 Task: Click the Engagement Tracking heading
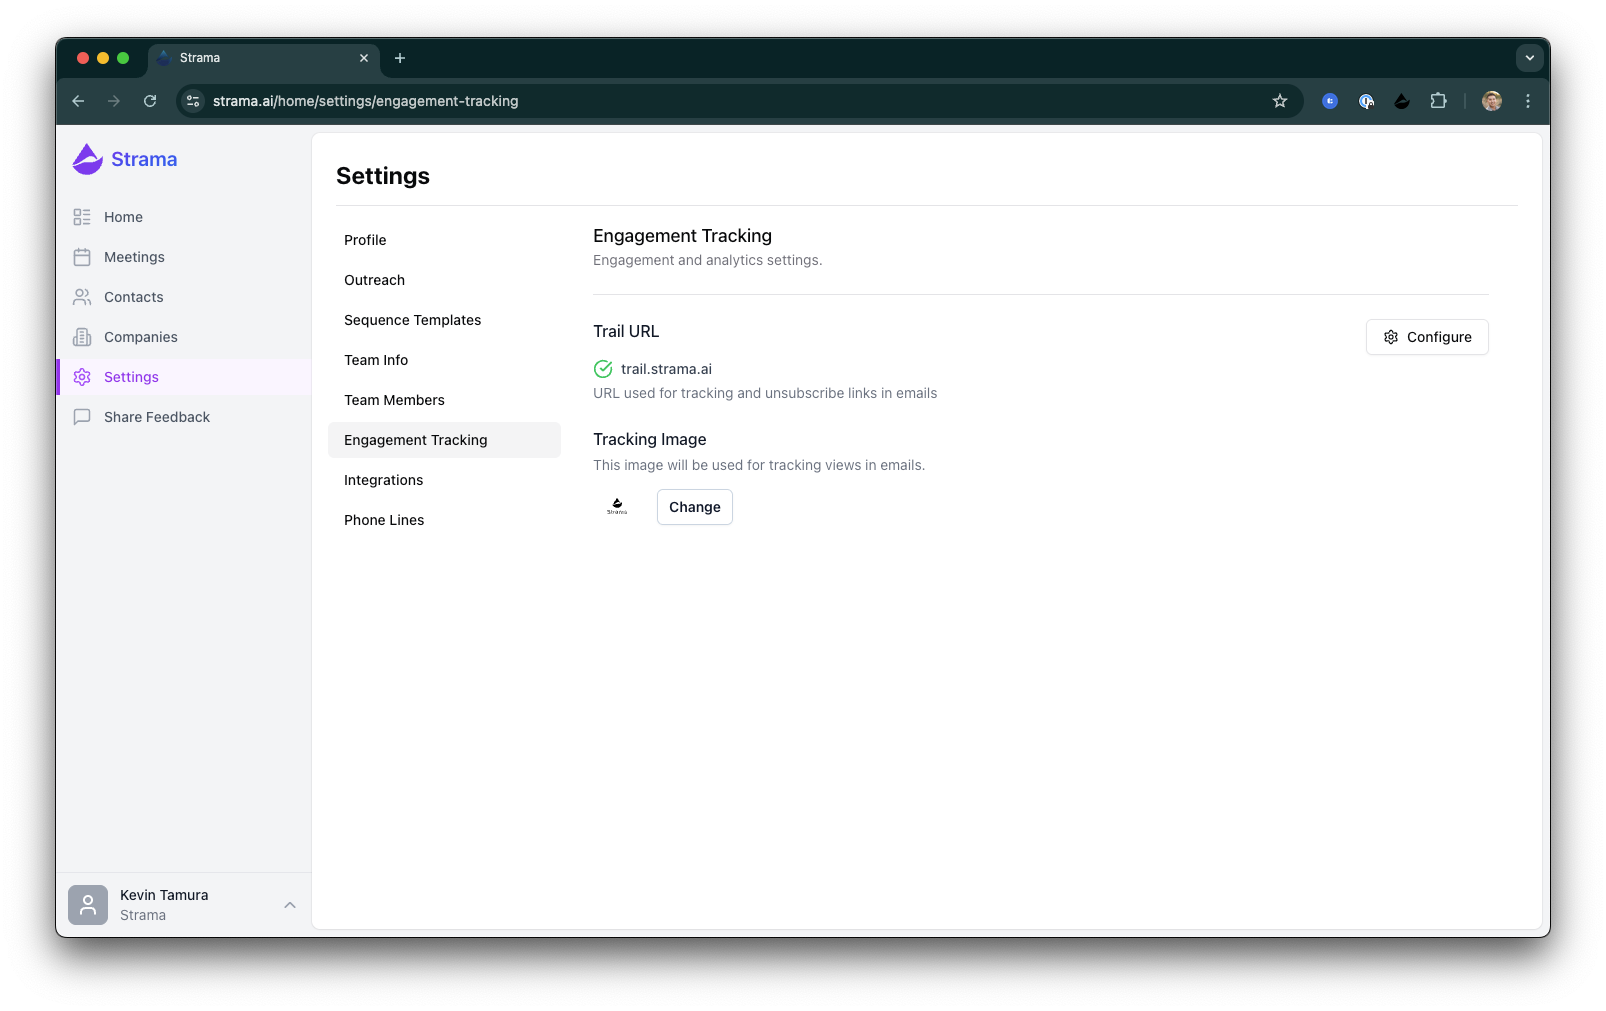pos(682,236)
